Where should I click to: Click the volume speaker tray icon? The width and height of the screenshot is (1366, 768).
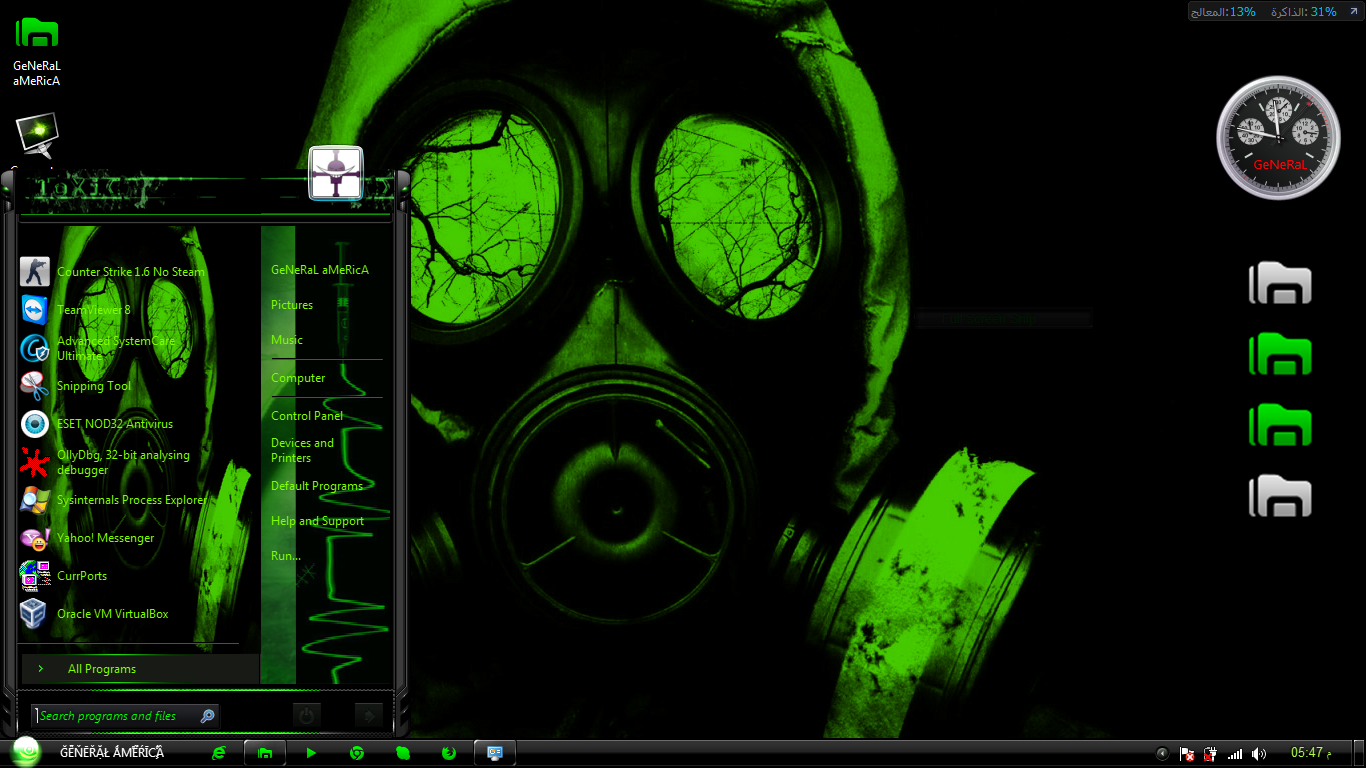point(1259,754)
